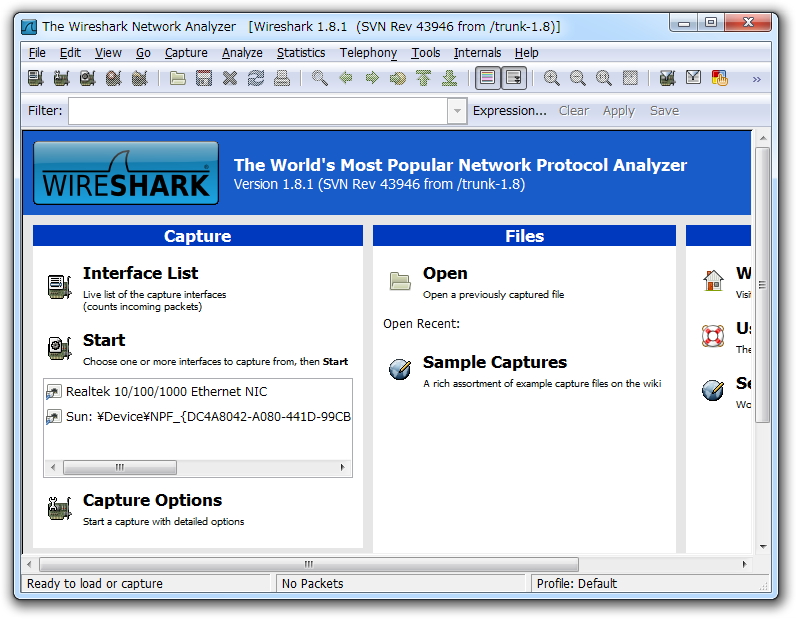796x619 pixels.
Task: Click the main horizontal scrollbar thumb
Action: (309, 564)
